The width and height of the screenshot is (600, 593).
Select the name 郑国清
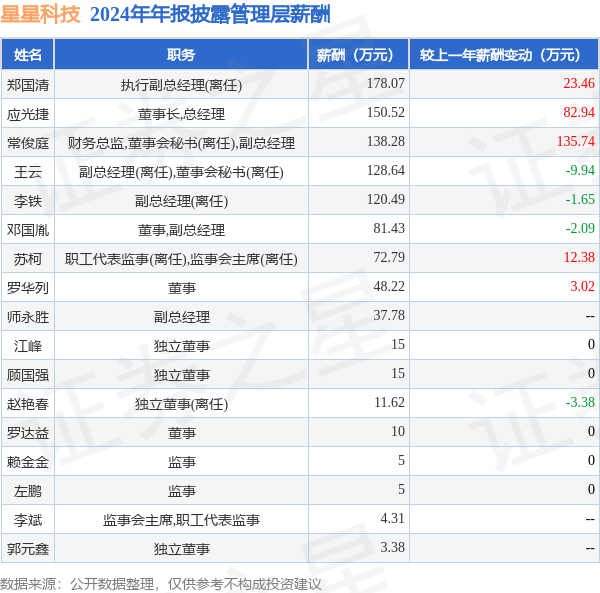28,85
